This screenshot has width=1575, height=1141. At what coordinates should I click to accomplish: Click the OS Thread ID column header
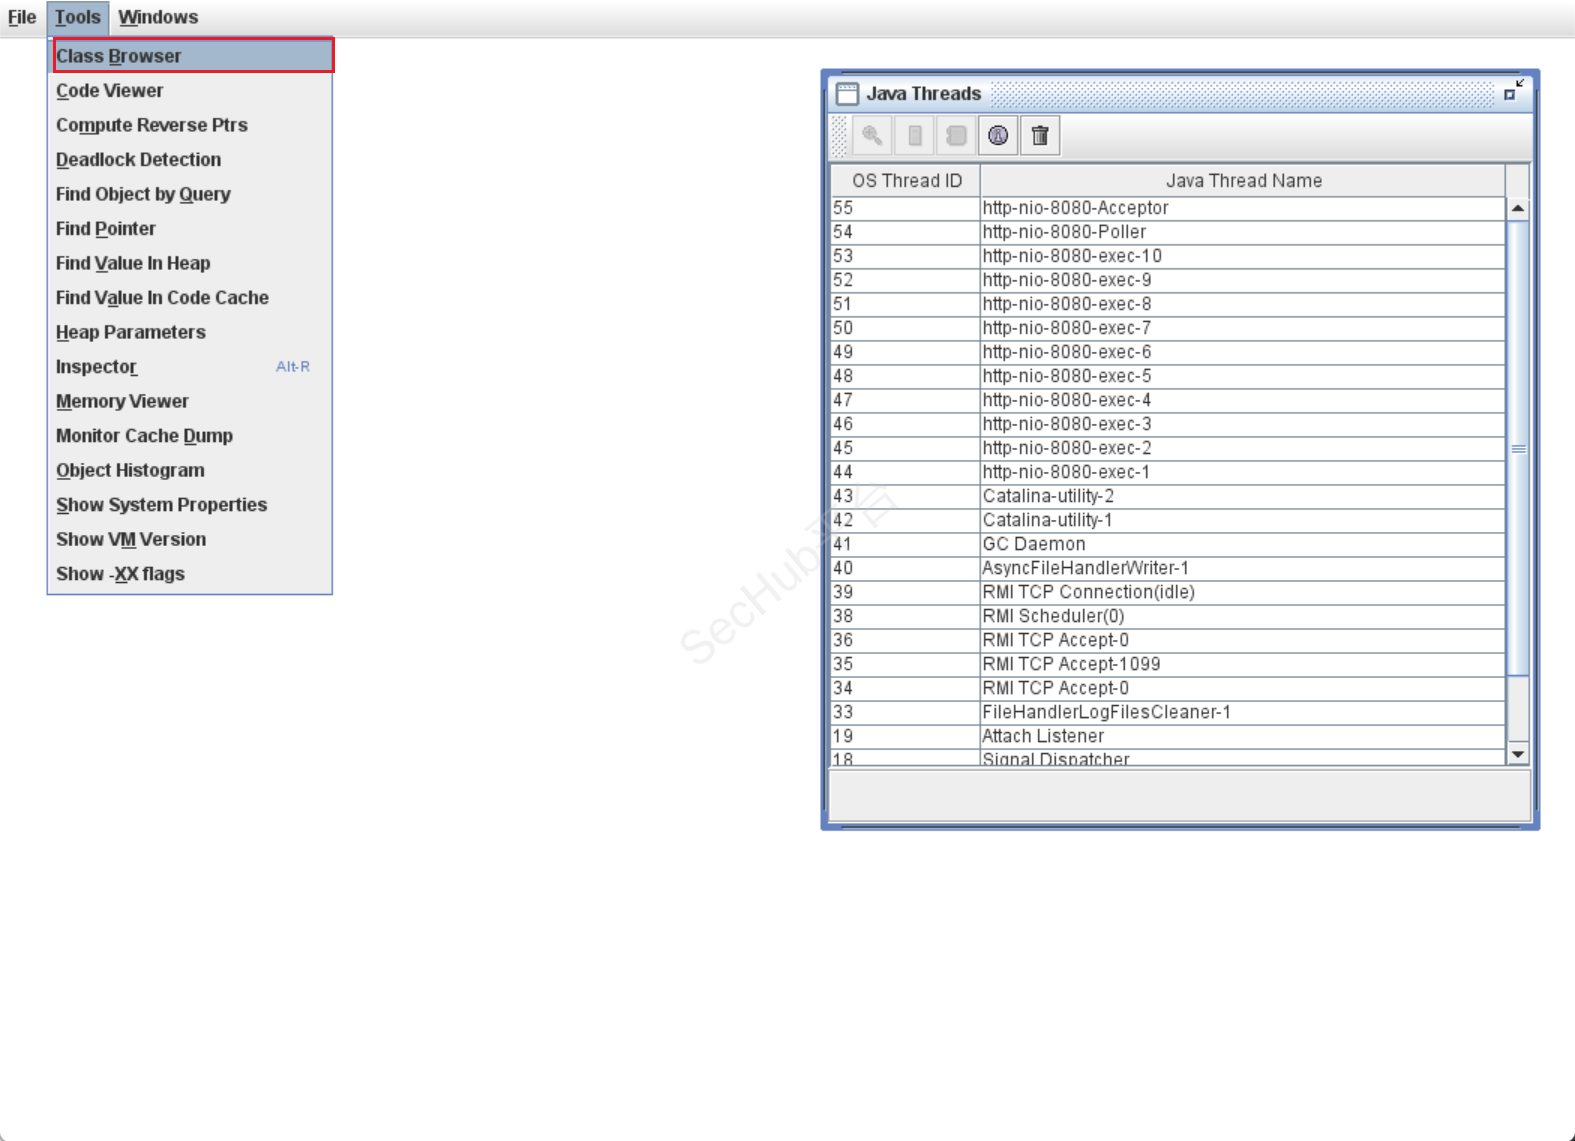[906, 181]
